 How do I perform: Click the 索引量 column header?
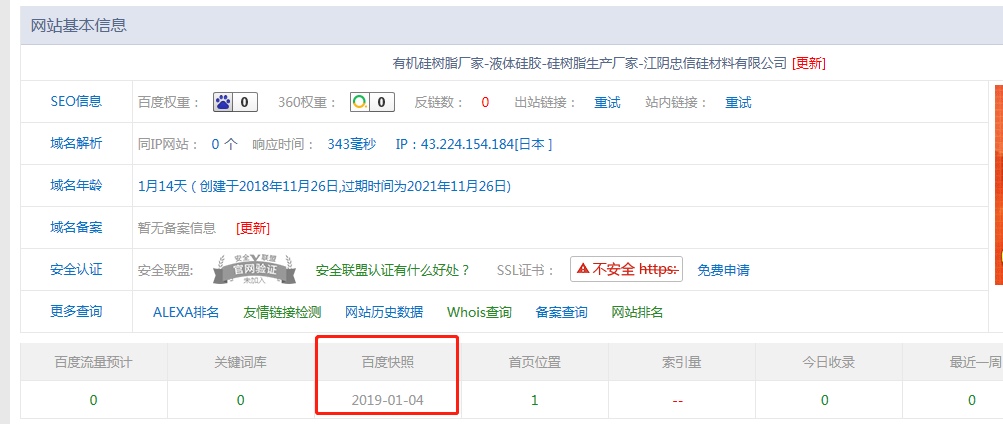682,363
